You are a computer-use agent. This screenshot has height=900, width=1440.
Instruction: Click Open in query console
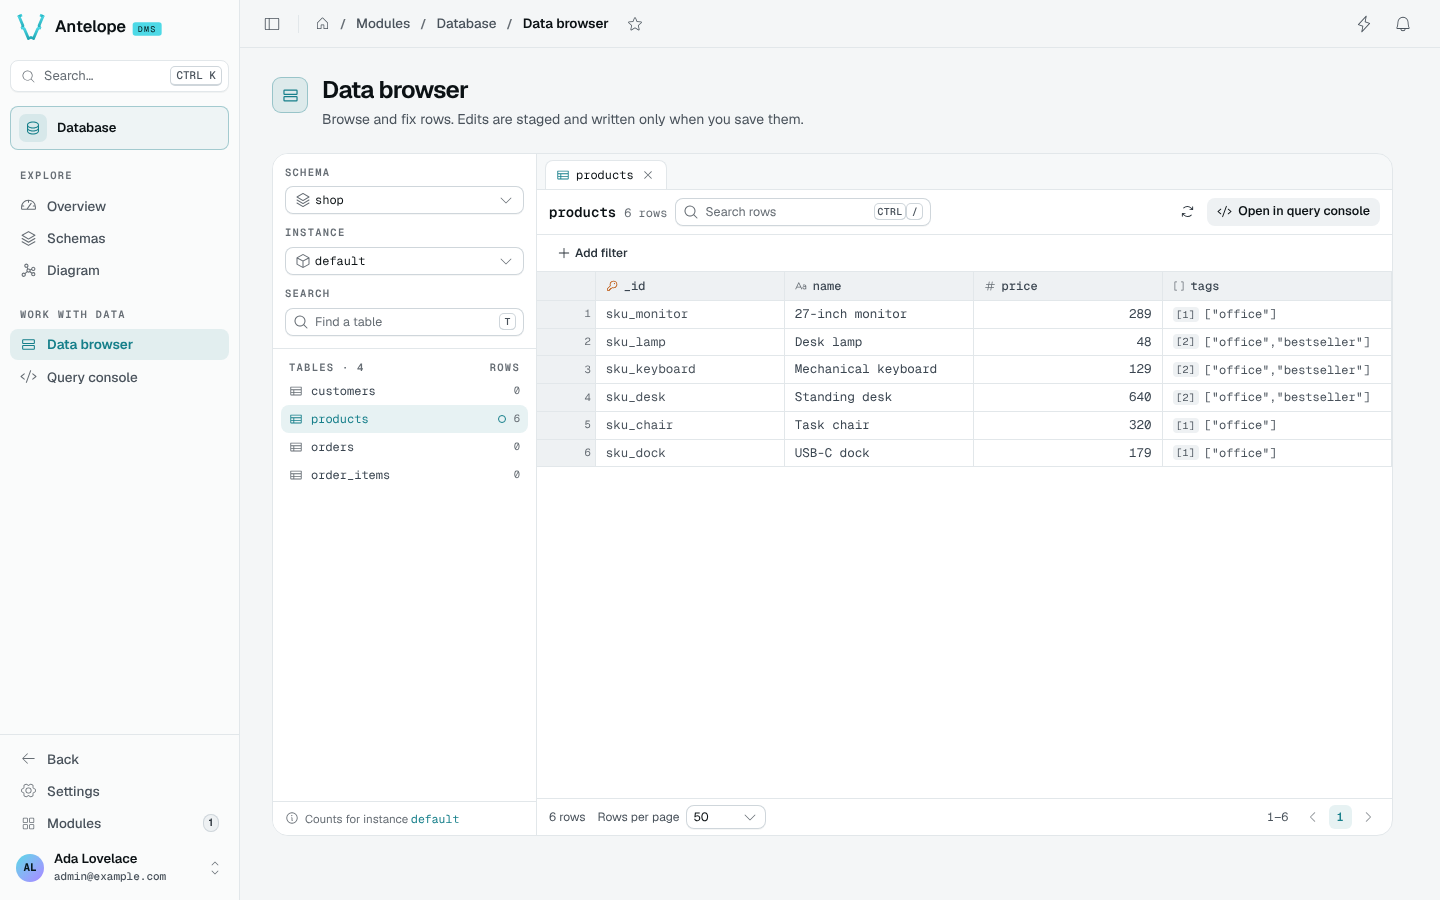click(1293, 212)
